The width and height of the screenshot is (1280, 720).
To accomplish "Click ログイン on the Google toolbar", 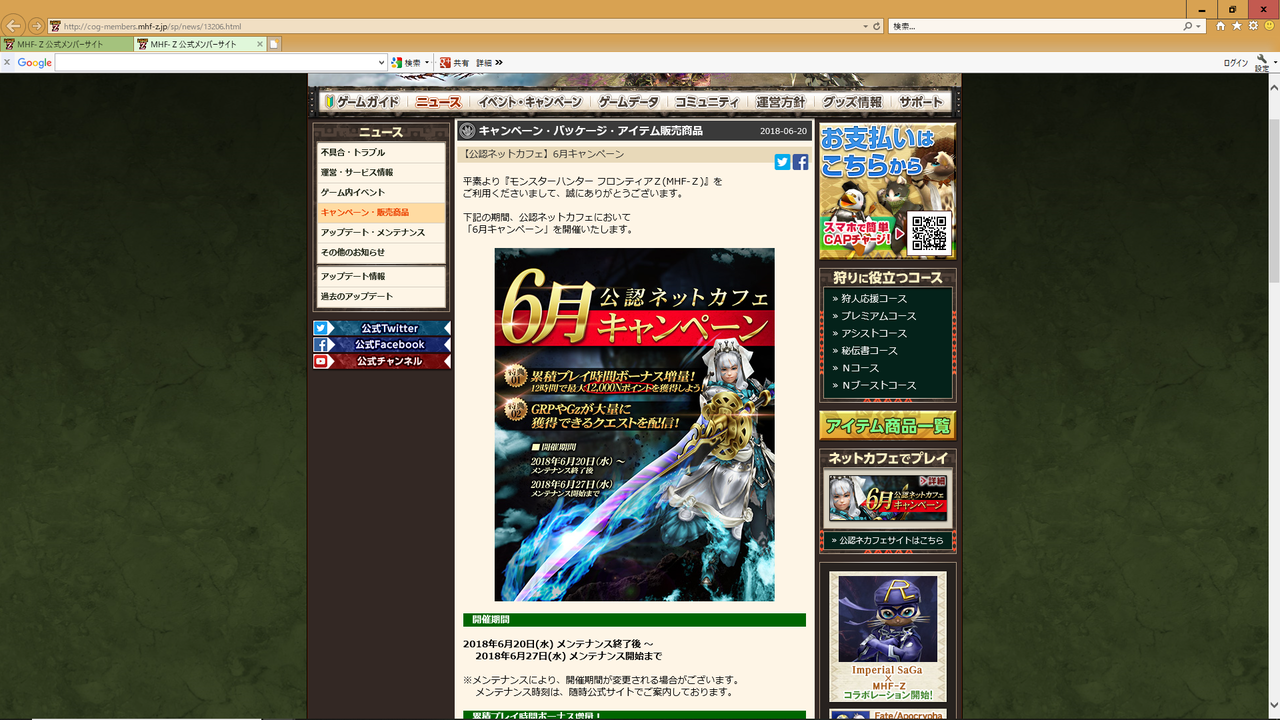I will coord(1236,63).
